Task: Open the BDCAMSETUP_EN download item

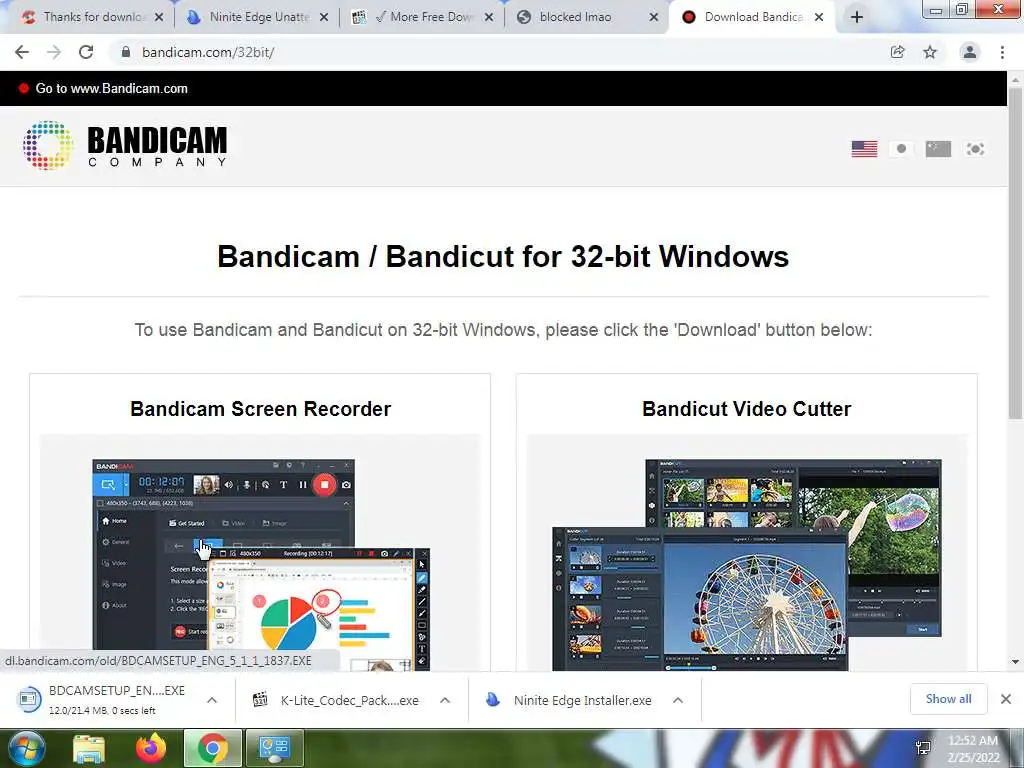Action: [104, 699]
